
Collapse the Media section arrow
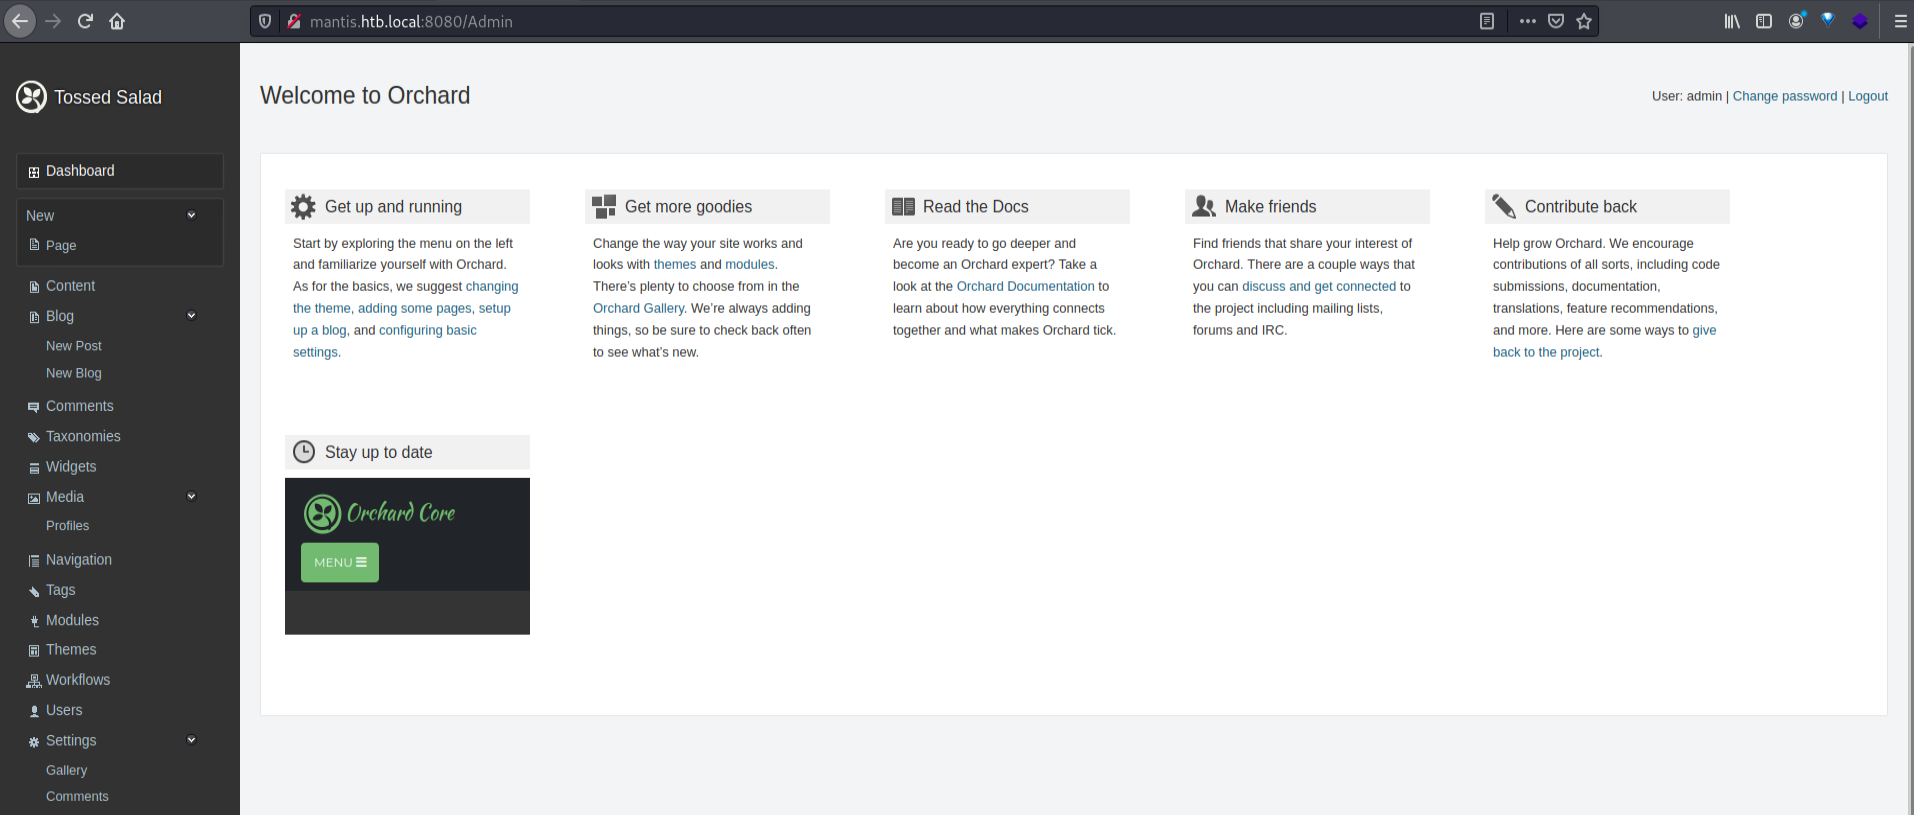coord(191,496)
